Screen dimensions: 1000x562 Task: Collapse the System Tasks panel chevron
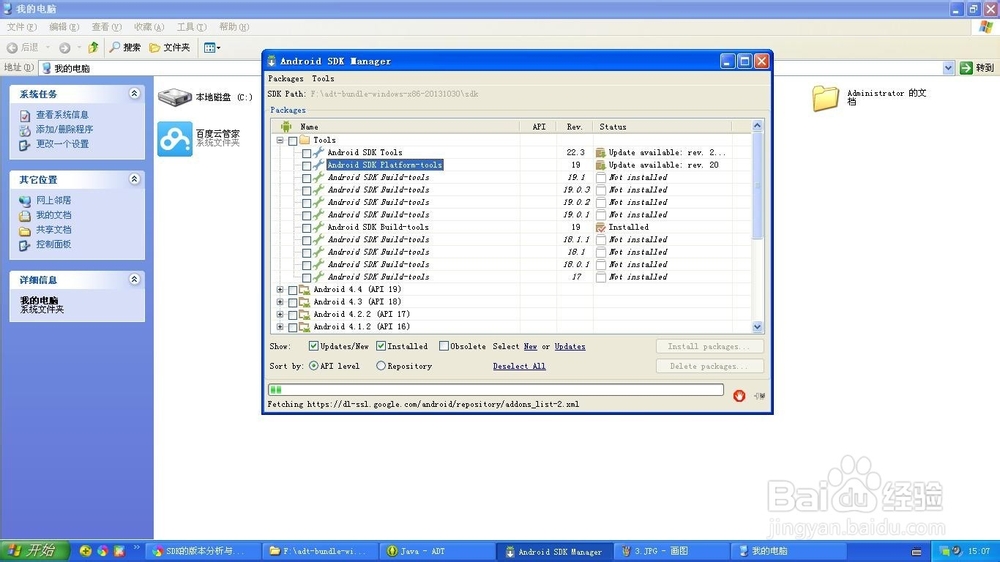coord(134,93)
